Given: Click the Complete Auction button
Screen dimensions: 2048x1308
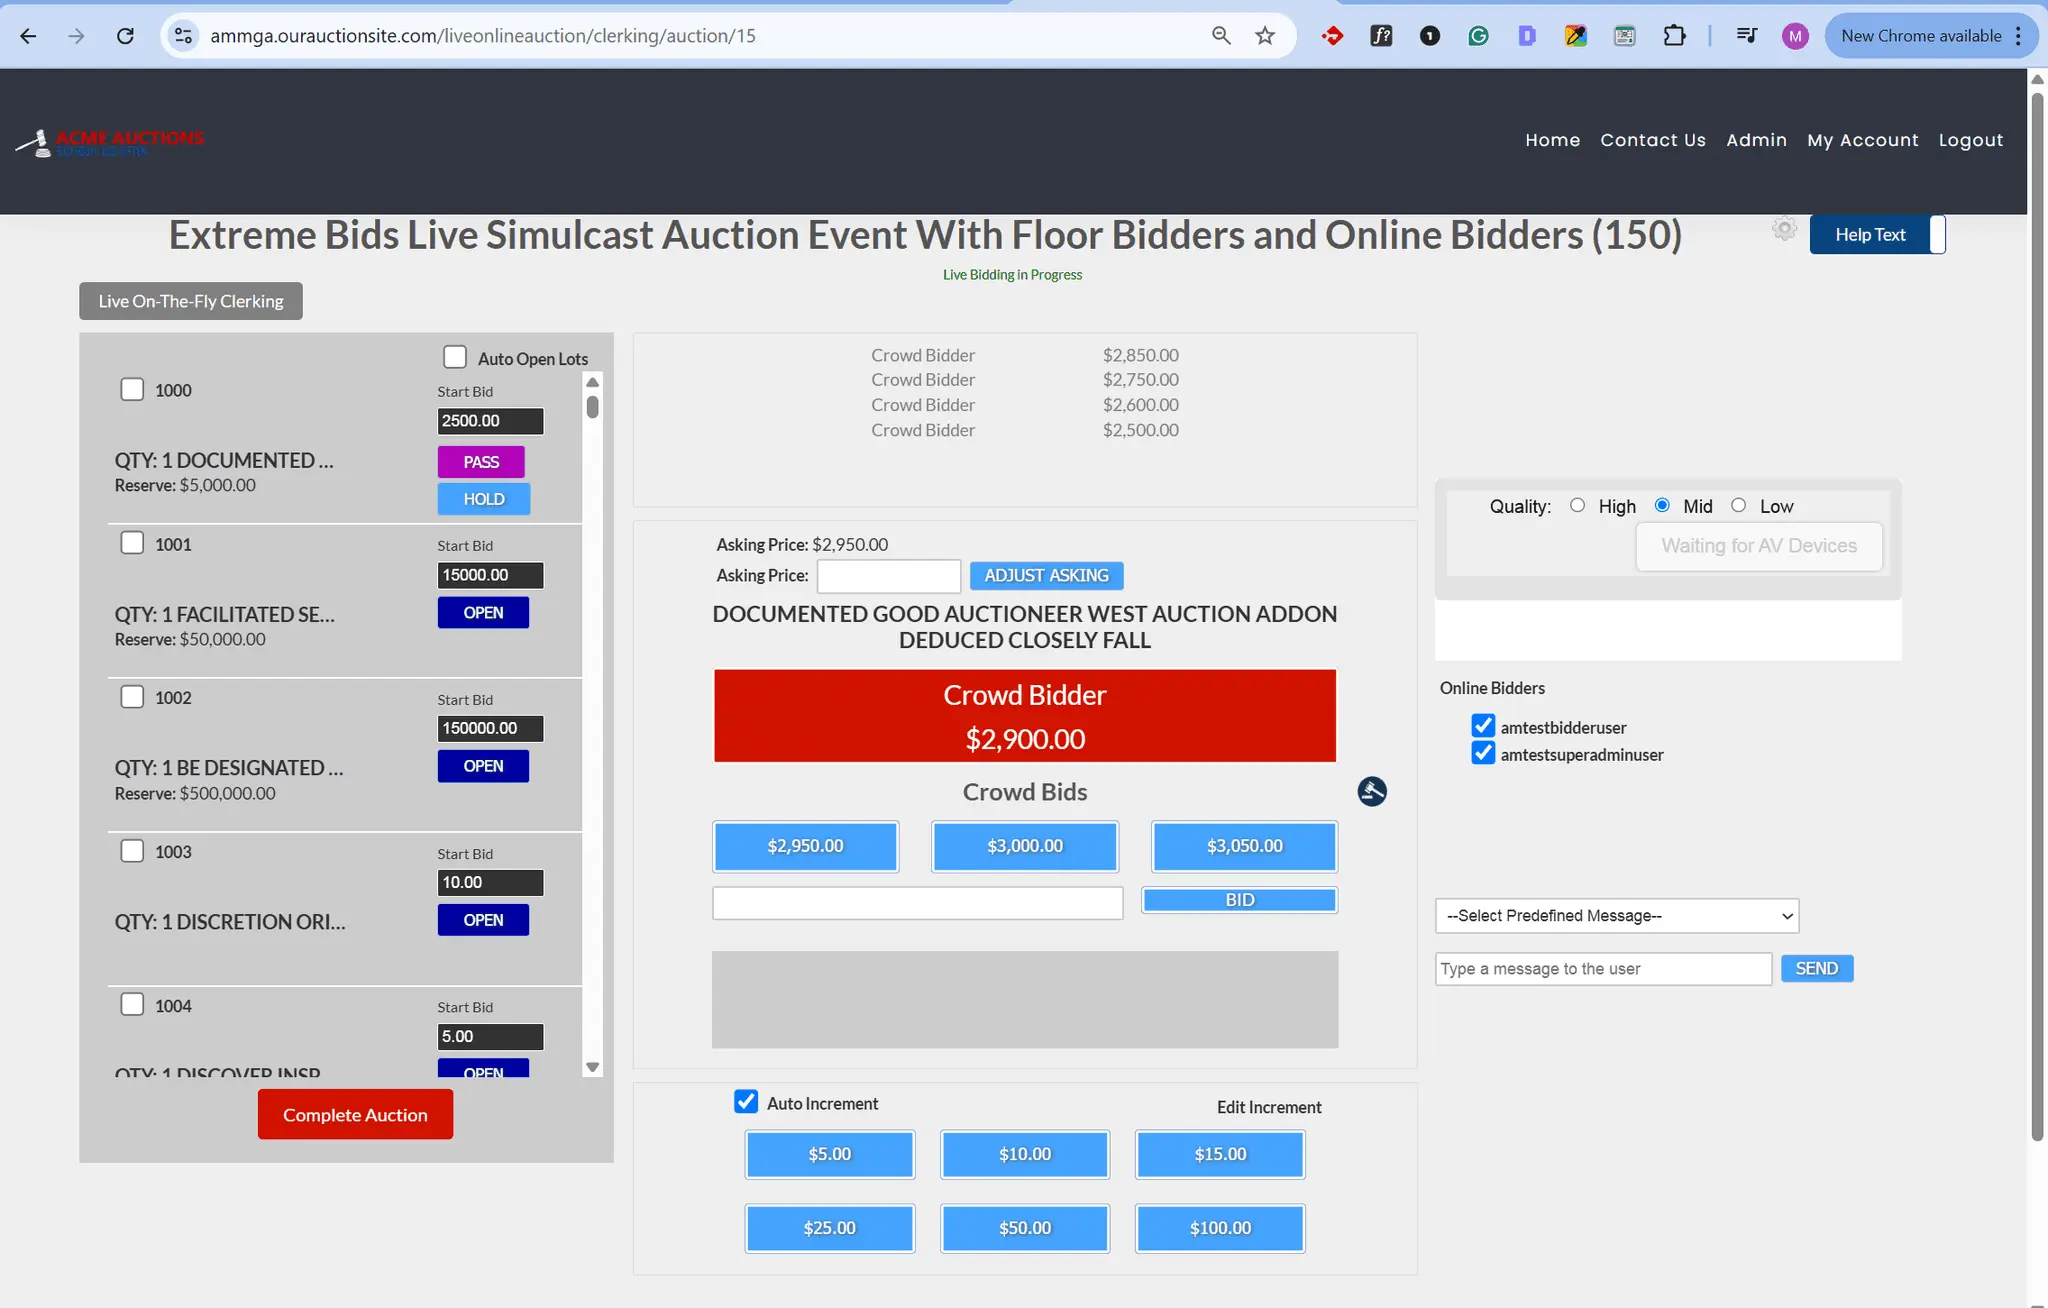Looking at the screenshot, I should (355, 1115).
